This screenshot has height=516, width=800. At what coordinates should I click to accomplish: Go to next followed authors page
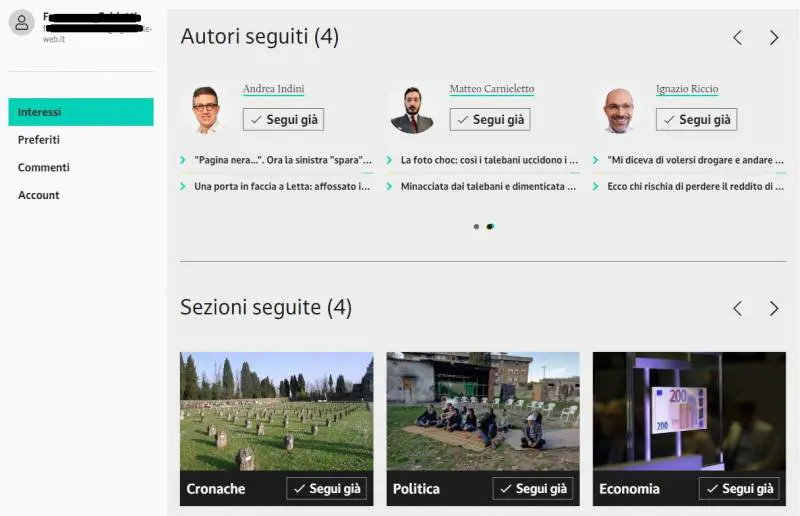(x=773, y=38)
